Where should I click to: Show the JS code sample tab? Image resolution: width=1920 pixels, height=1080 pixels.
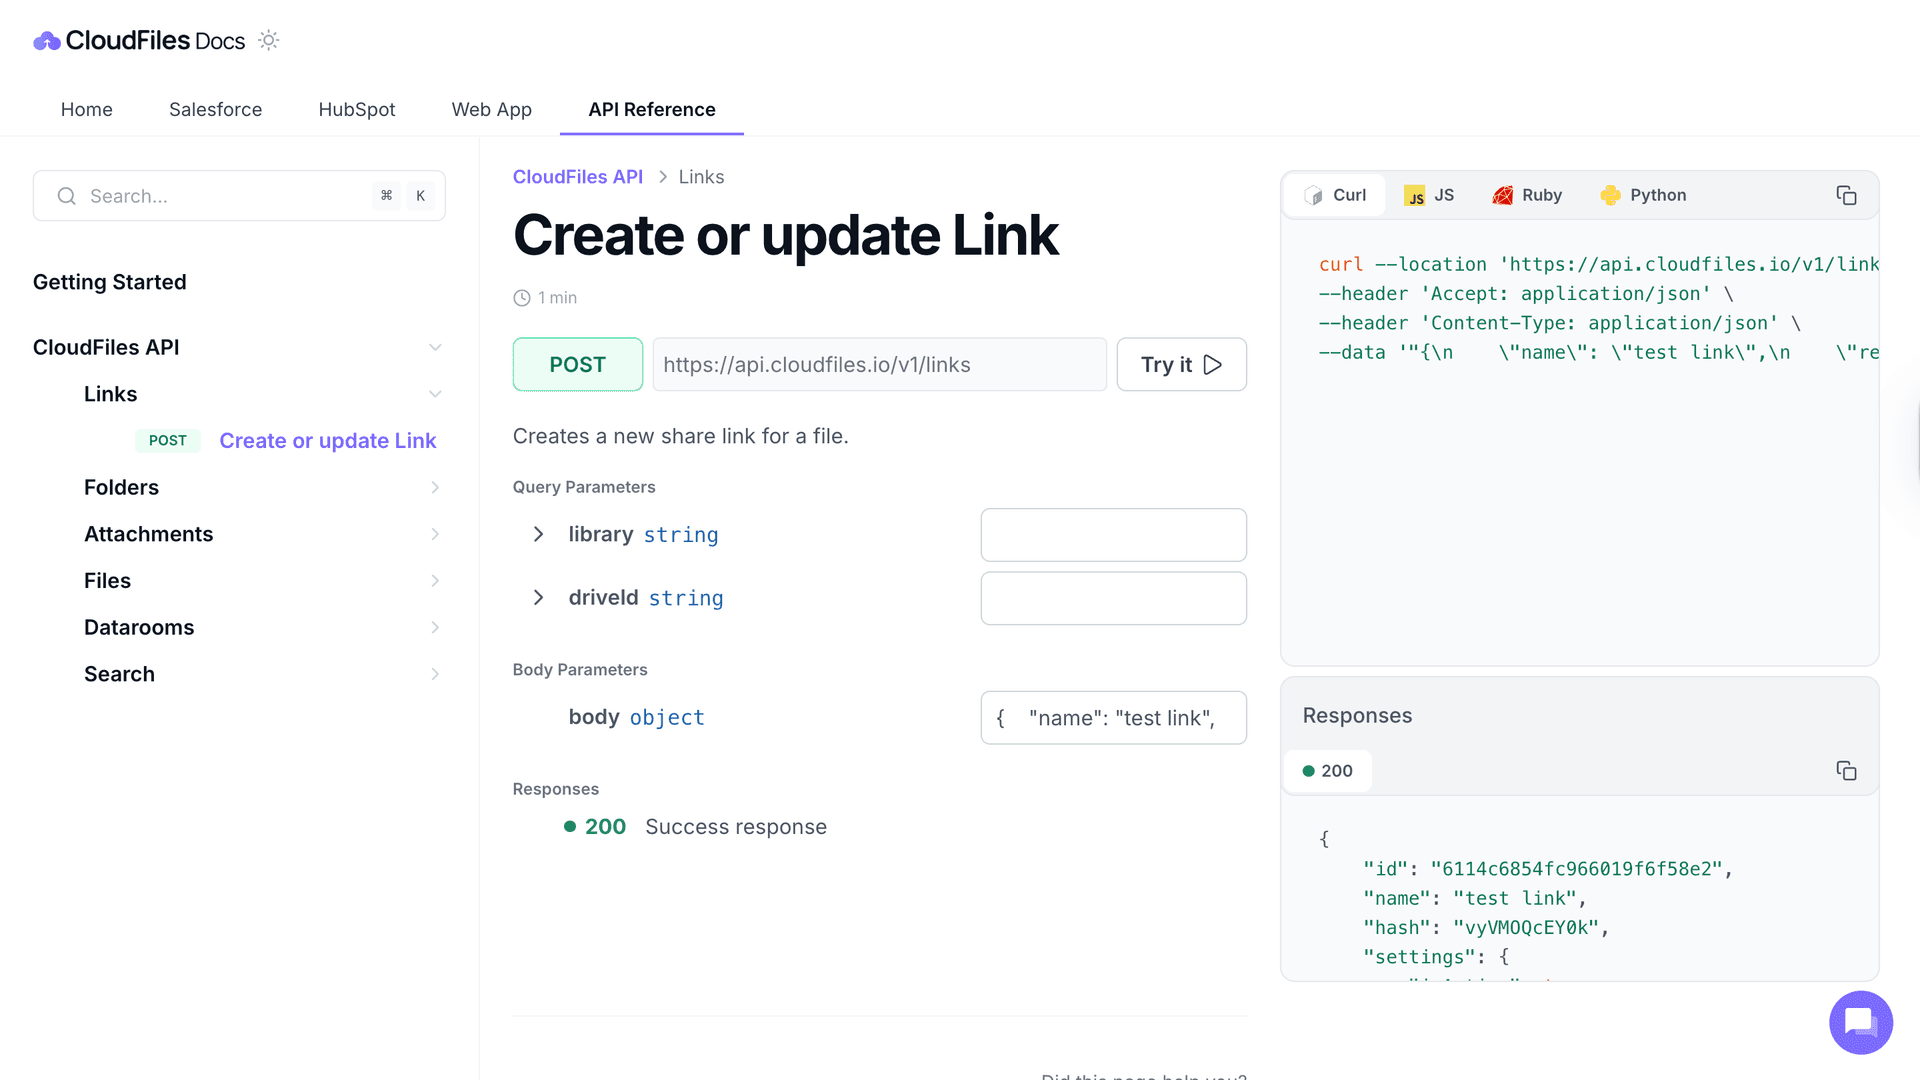[x=1429, y=195]
